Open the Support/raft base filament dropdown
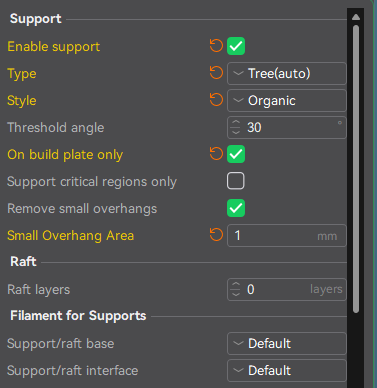 point(287,343)
